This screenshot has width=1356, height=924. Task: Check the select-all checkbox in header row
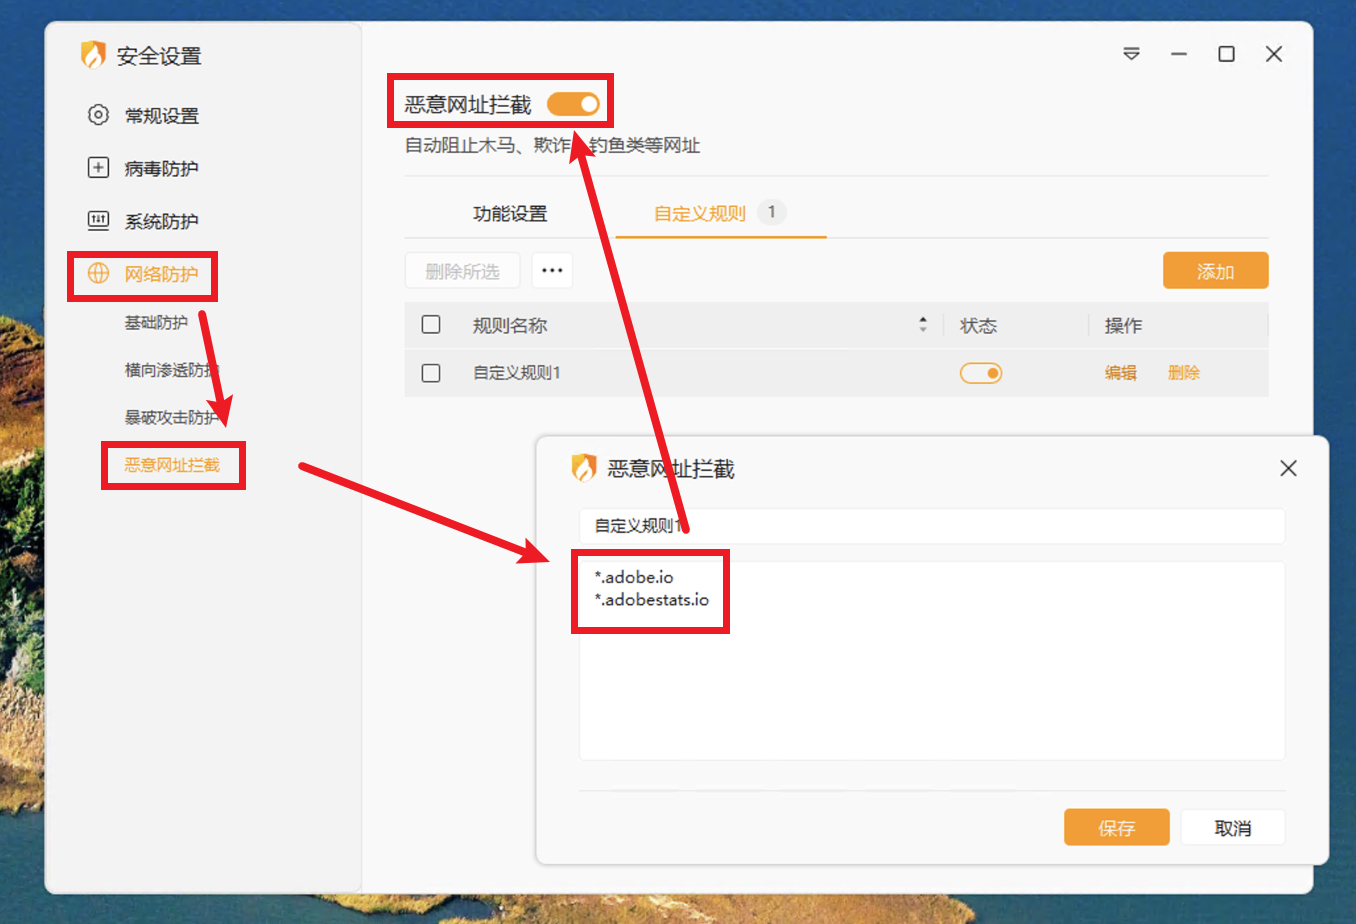[431, 325]
